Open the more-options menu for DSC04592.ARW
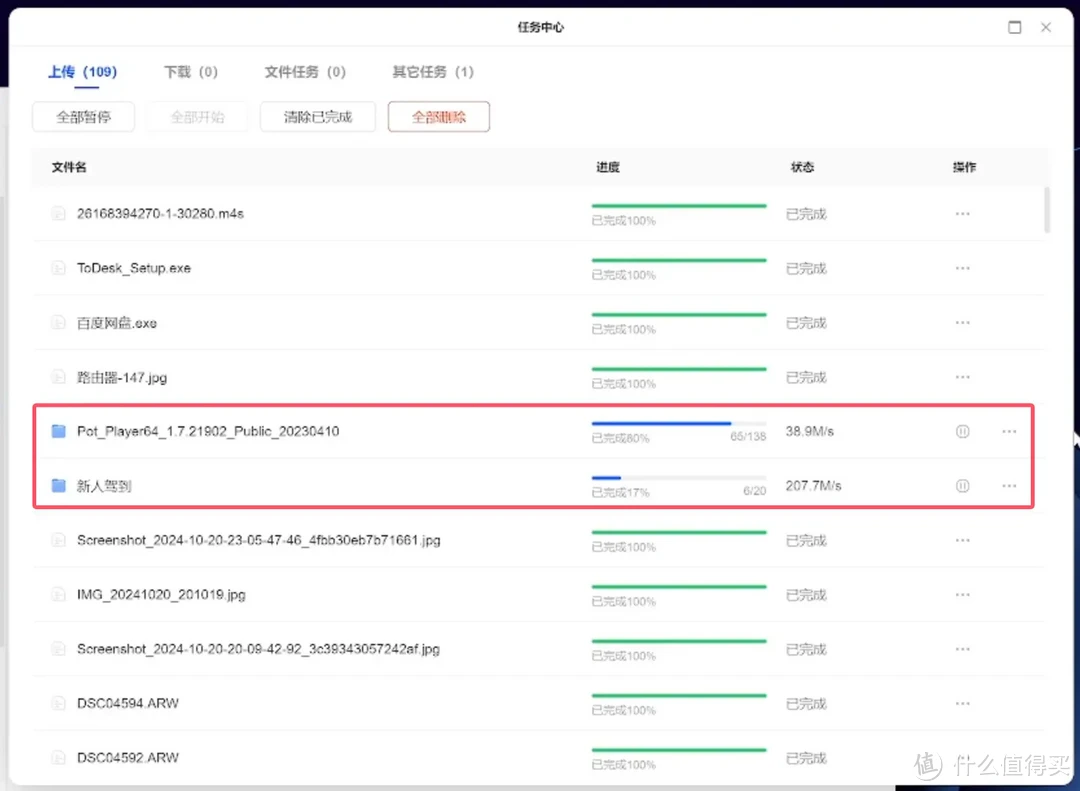 962,757
